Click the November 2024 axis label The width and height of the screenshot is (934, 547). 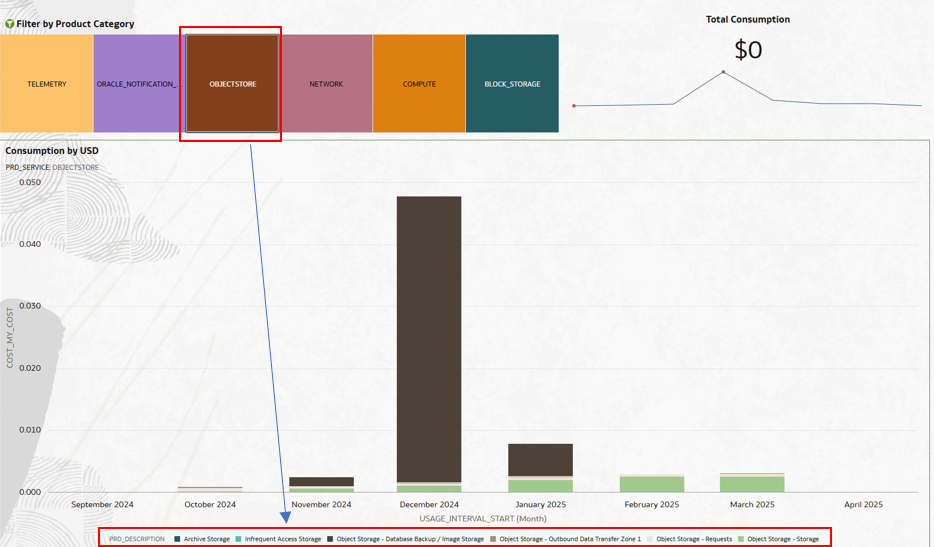(x=322, y=504)
